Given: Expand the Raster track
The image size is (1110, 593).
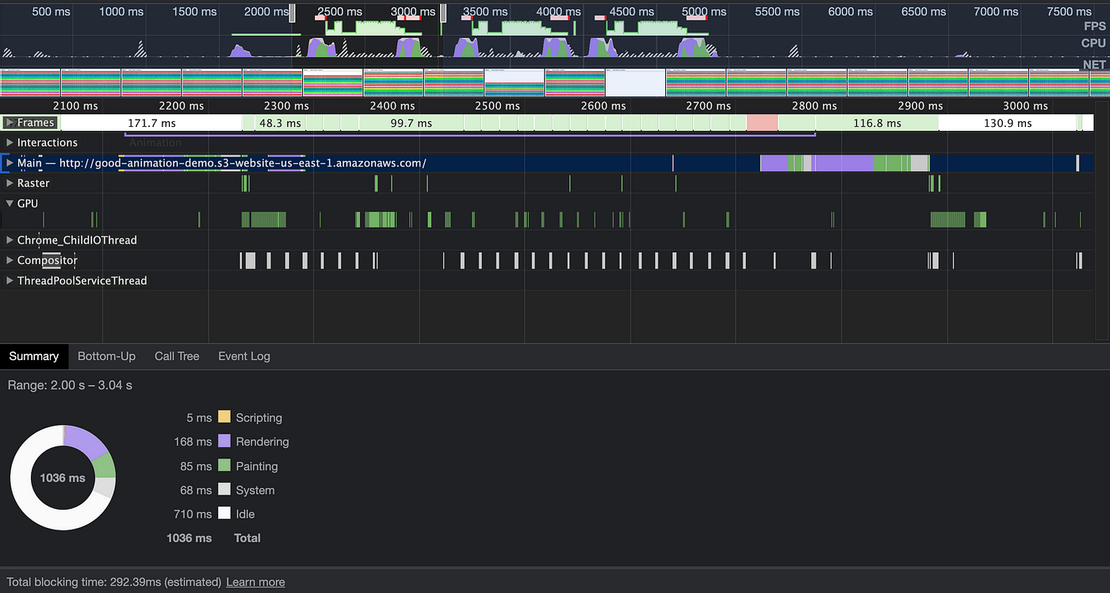Looking at the screenshot, I should pos(10,183).
